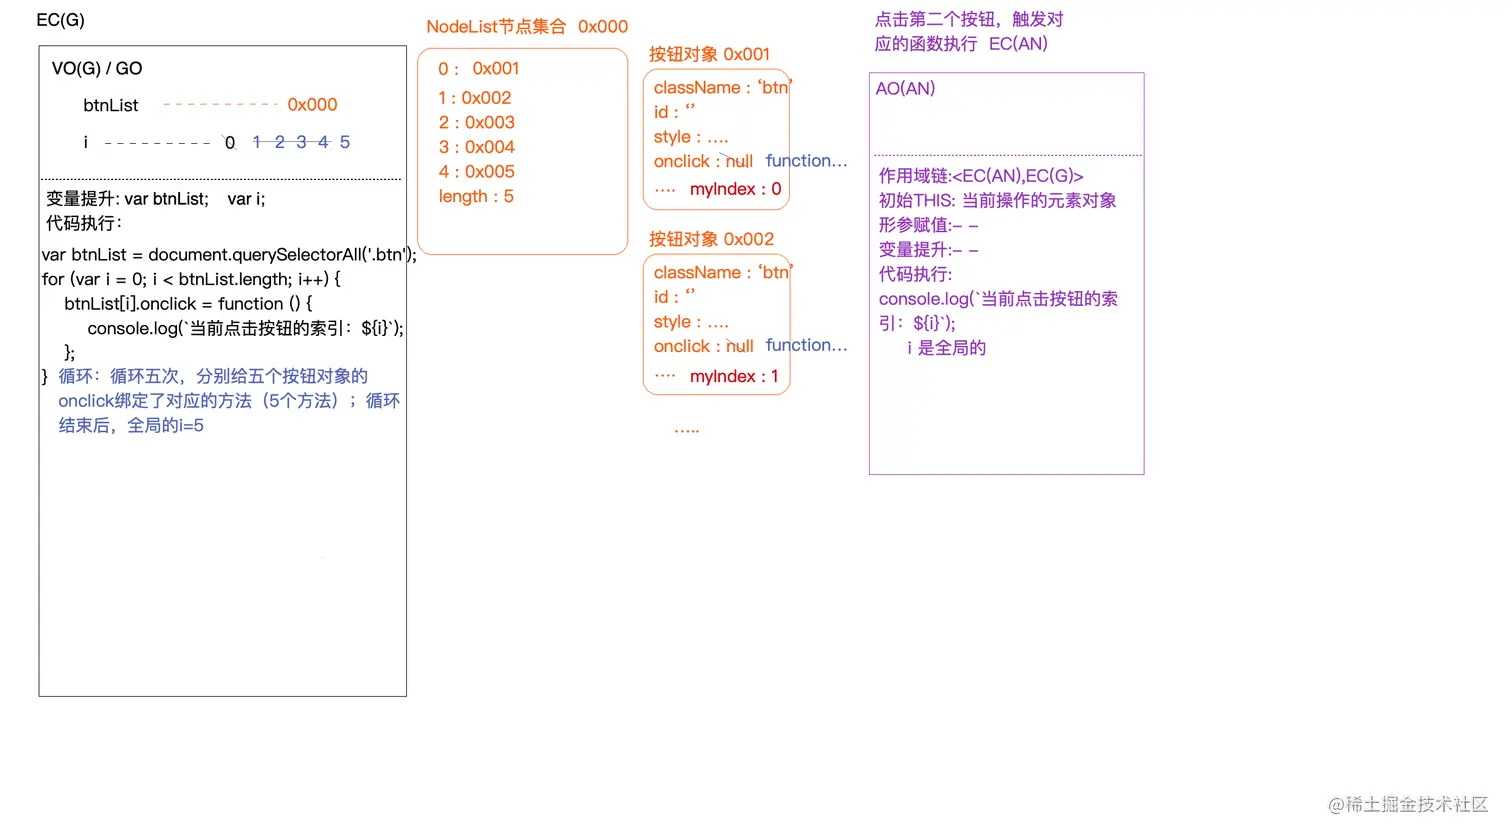Click the '初始THIS: 当前操作的元素对象' line
This screenshot has height=838, width=1512.
point(998,200)
